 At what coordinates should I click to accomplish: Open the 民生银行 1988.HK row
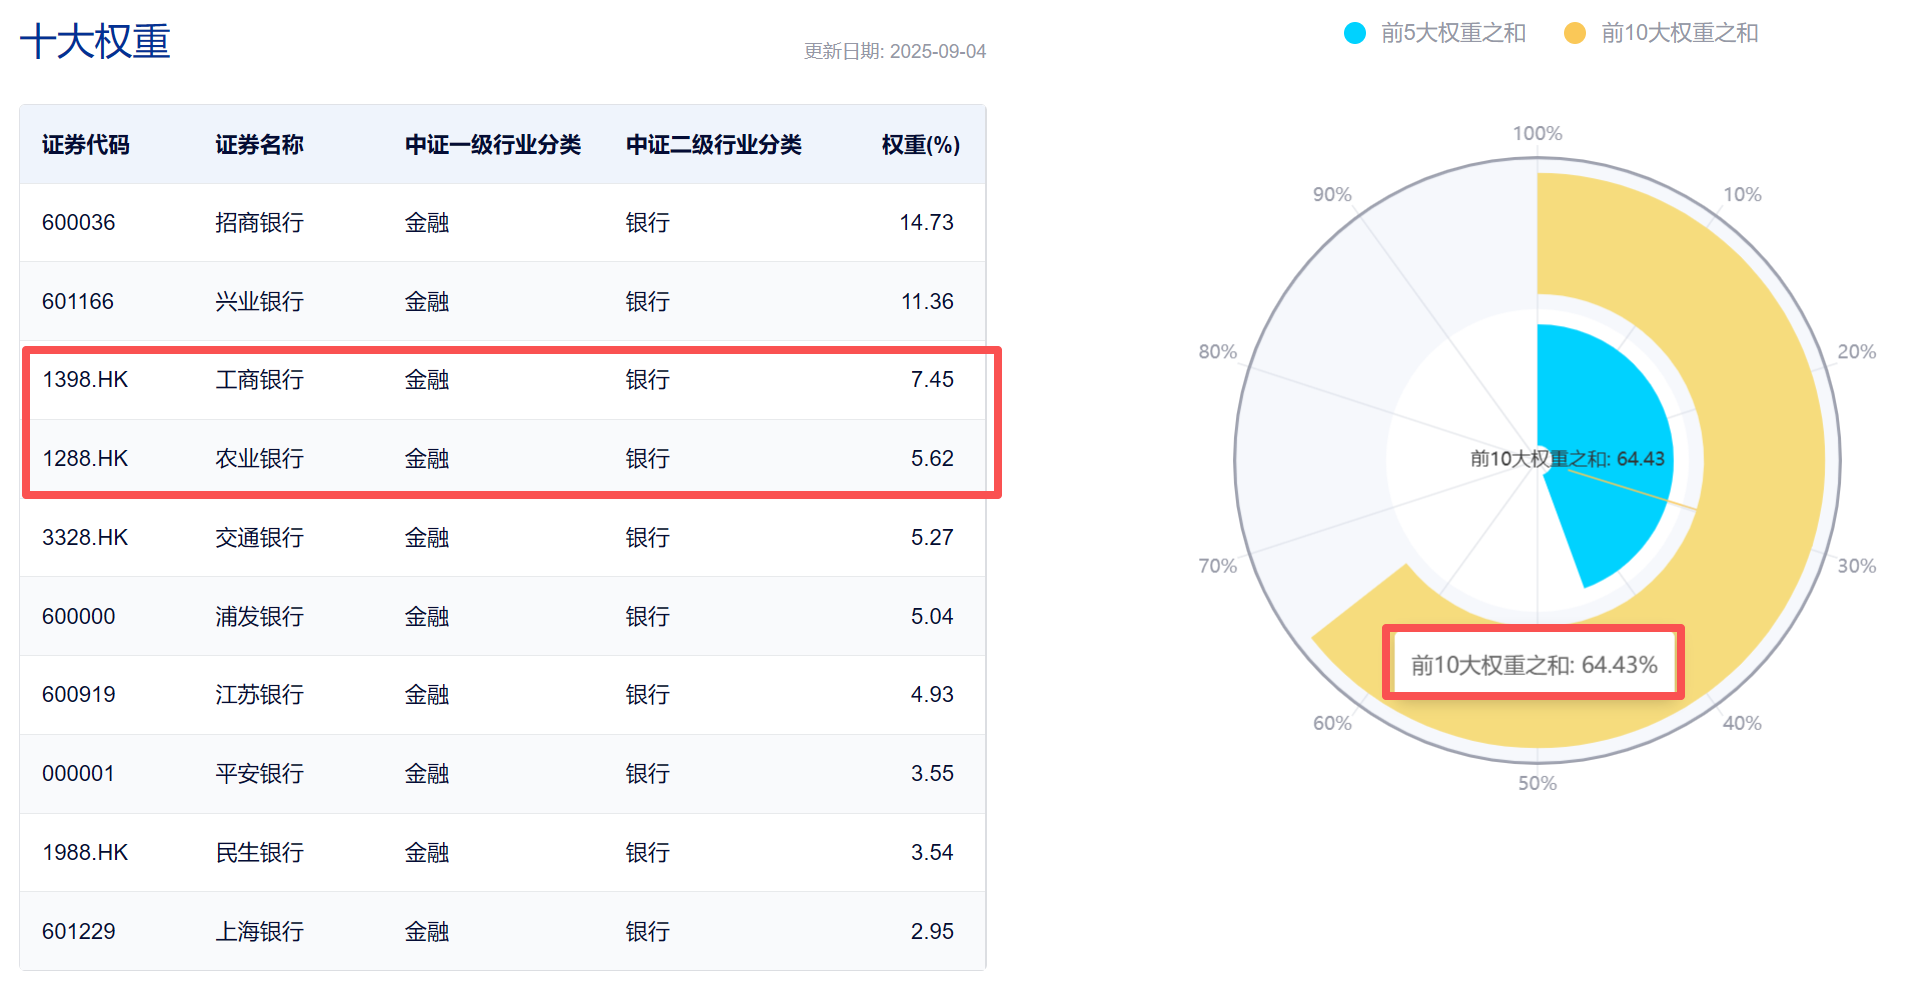point(503,853)
